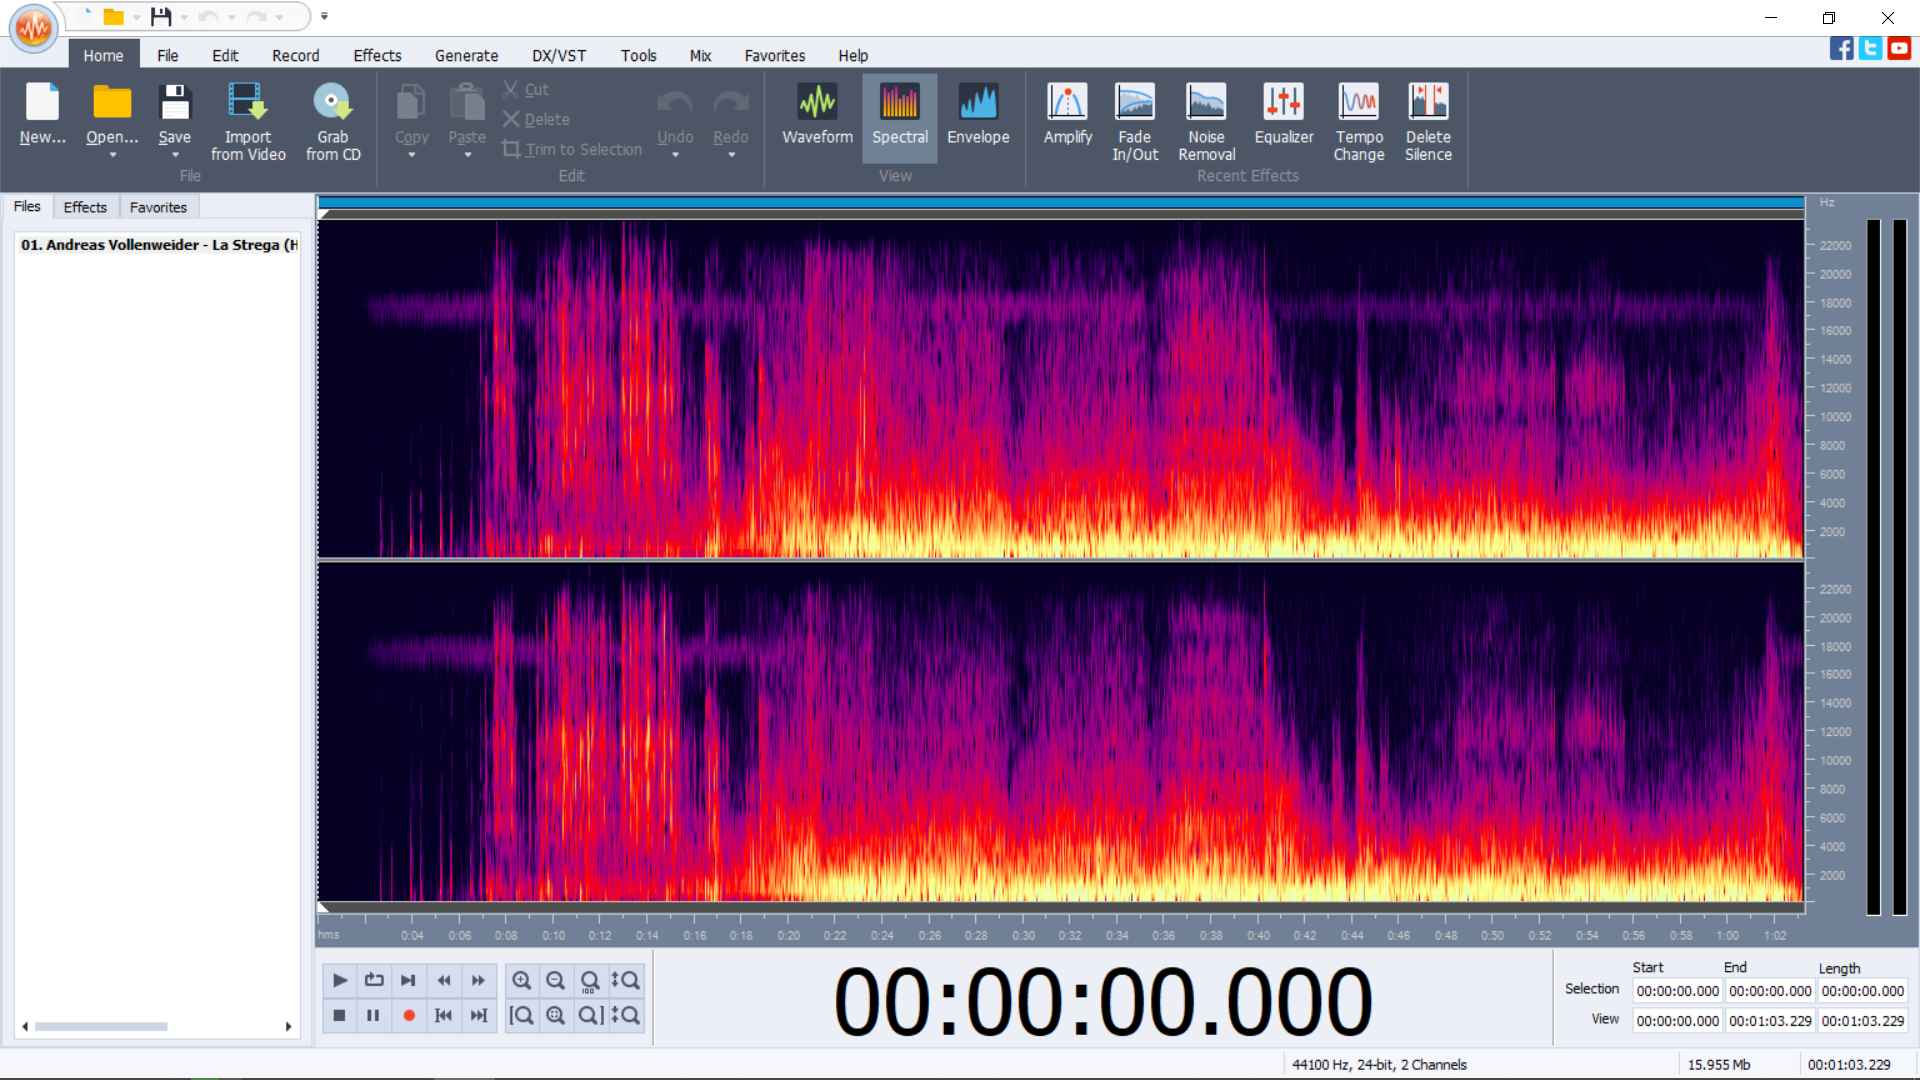Open the Effects ribbon tab
Viewport: 1920px width, 1080px height.
coord(377,56)
